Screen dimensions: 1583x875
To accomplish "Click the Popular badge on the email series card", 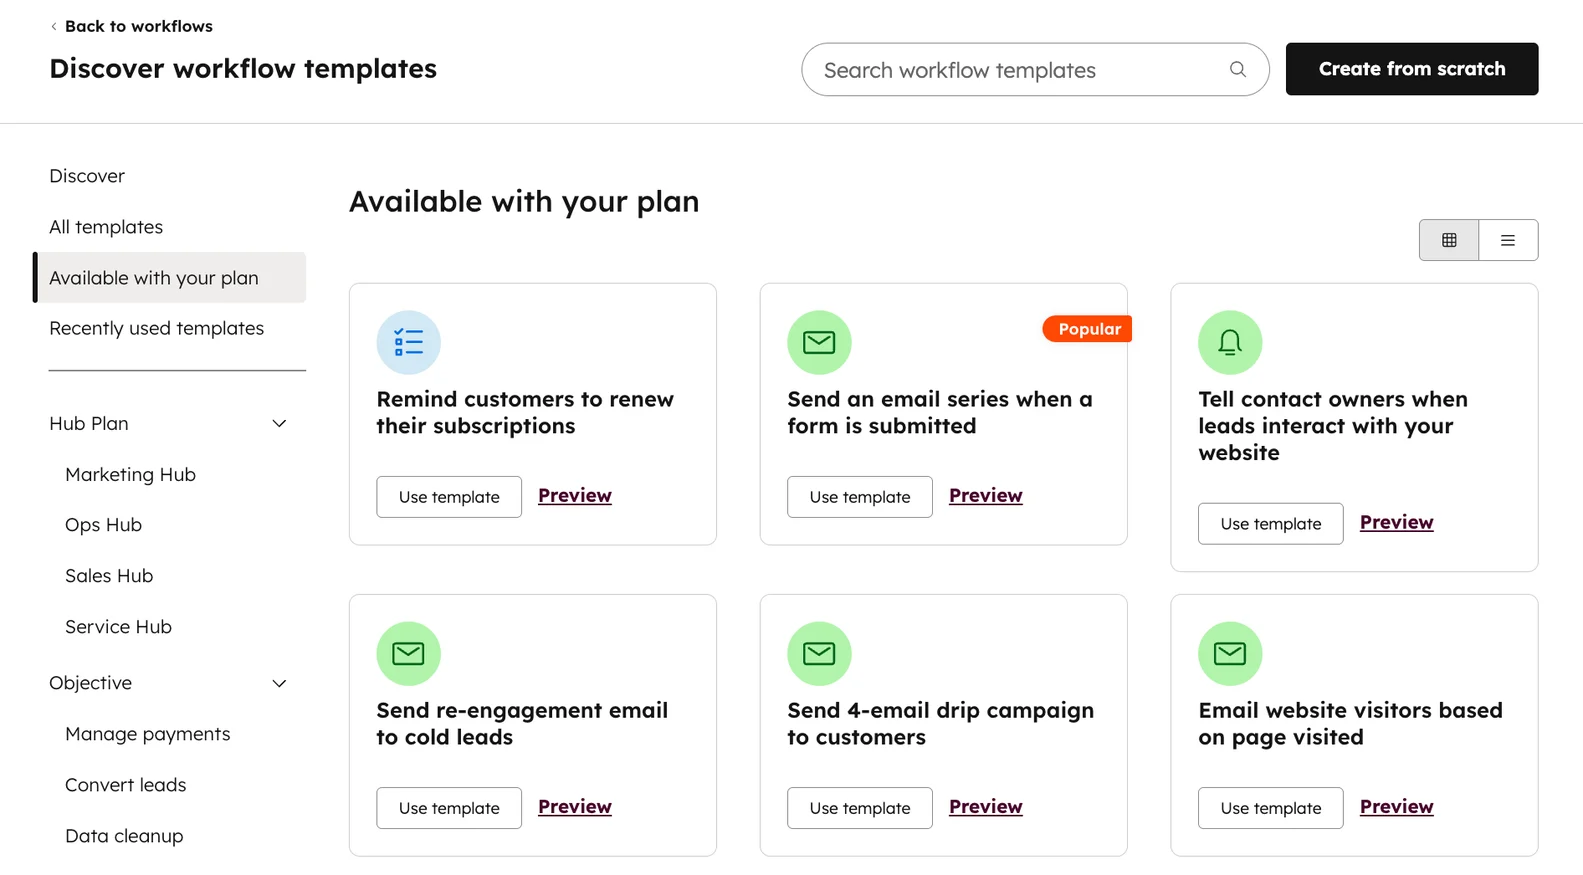I will [x=1087, y=328].
